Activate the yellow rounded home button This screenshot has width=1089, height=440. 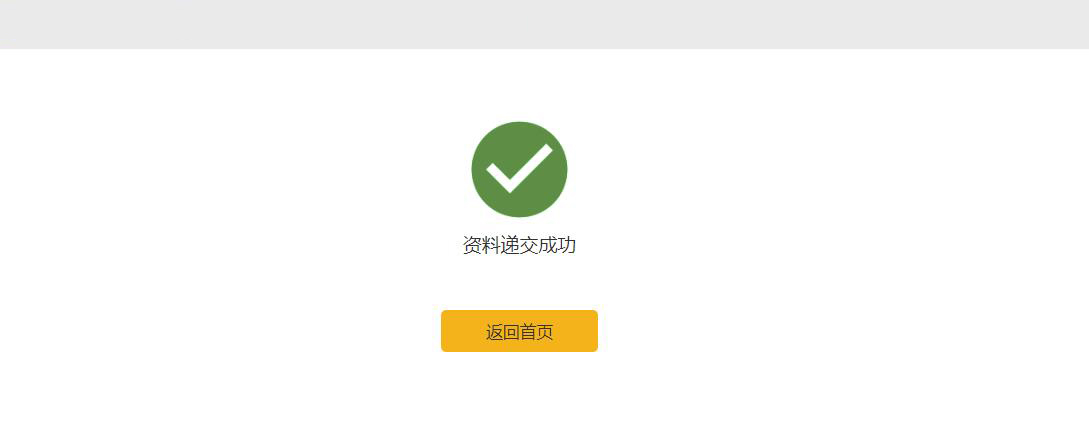519,331
